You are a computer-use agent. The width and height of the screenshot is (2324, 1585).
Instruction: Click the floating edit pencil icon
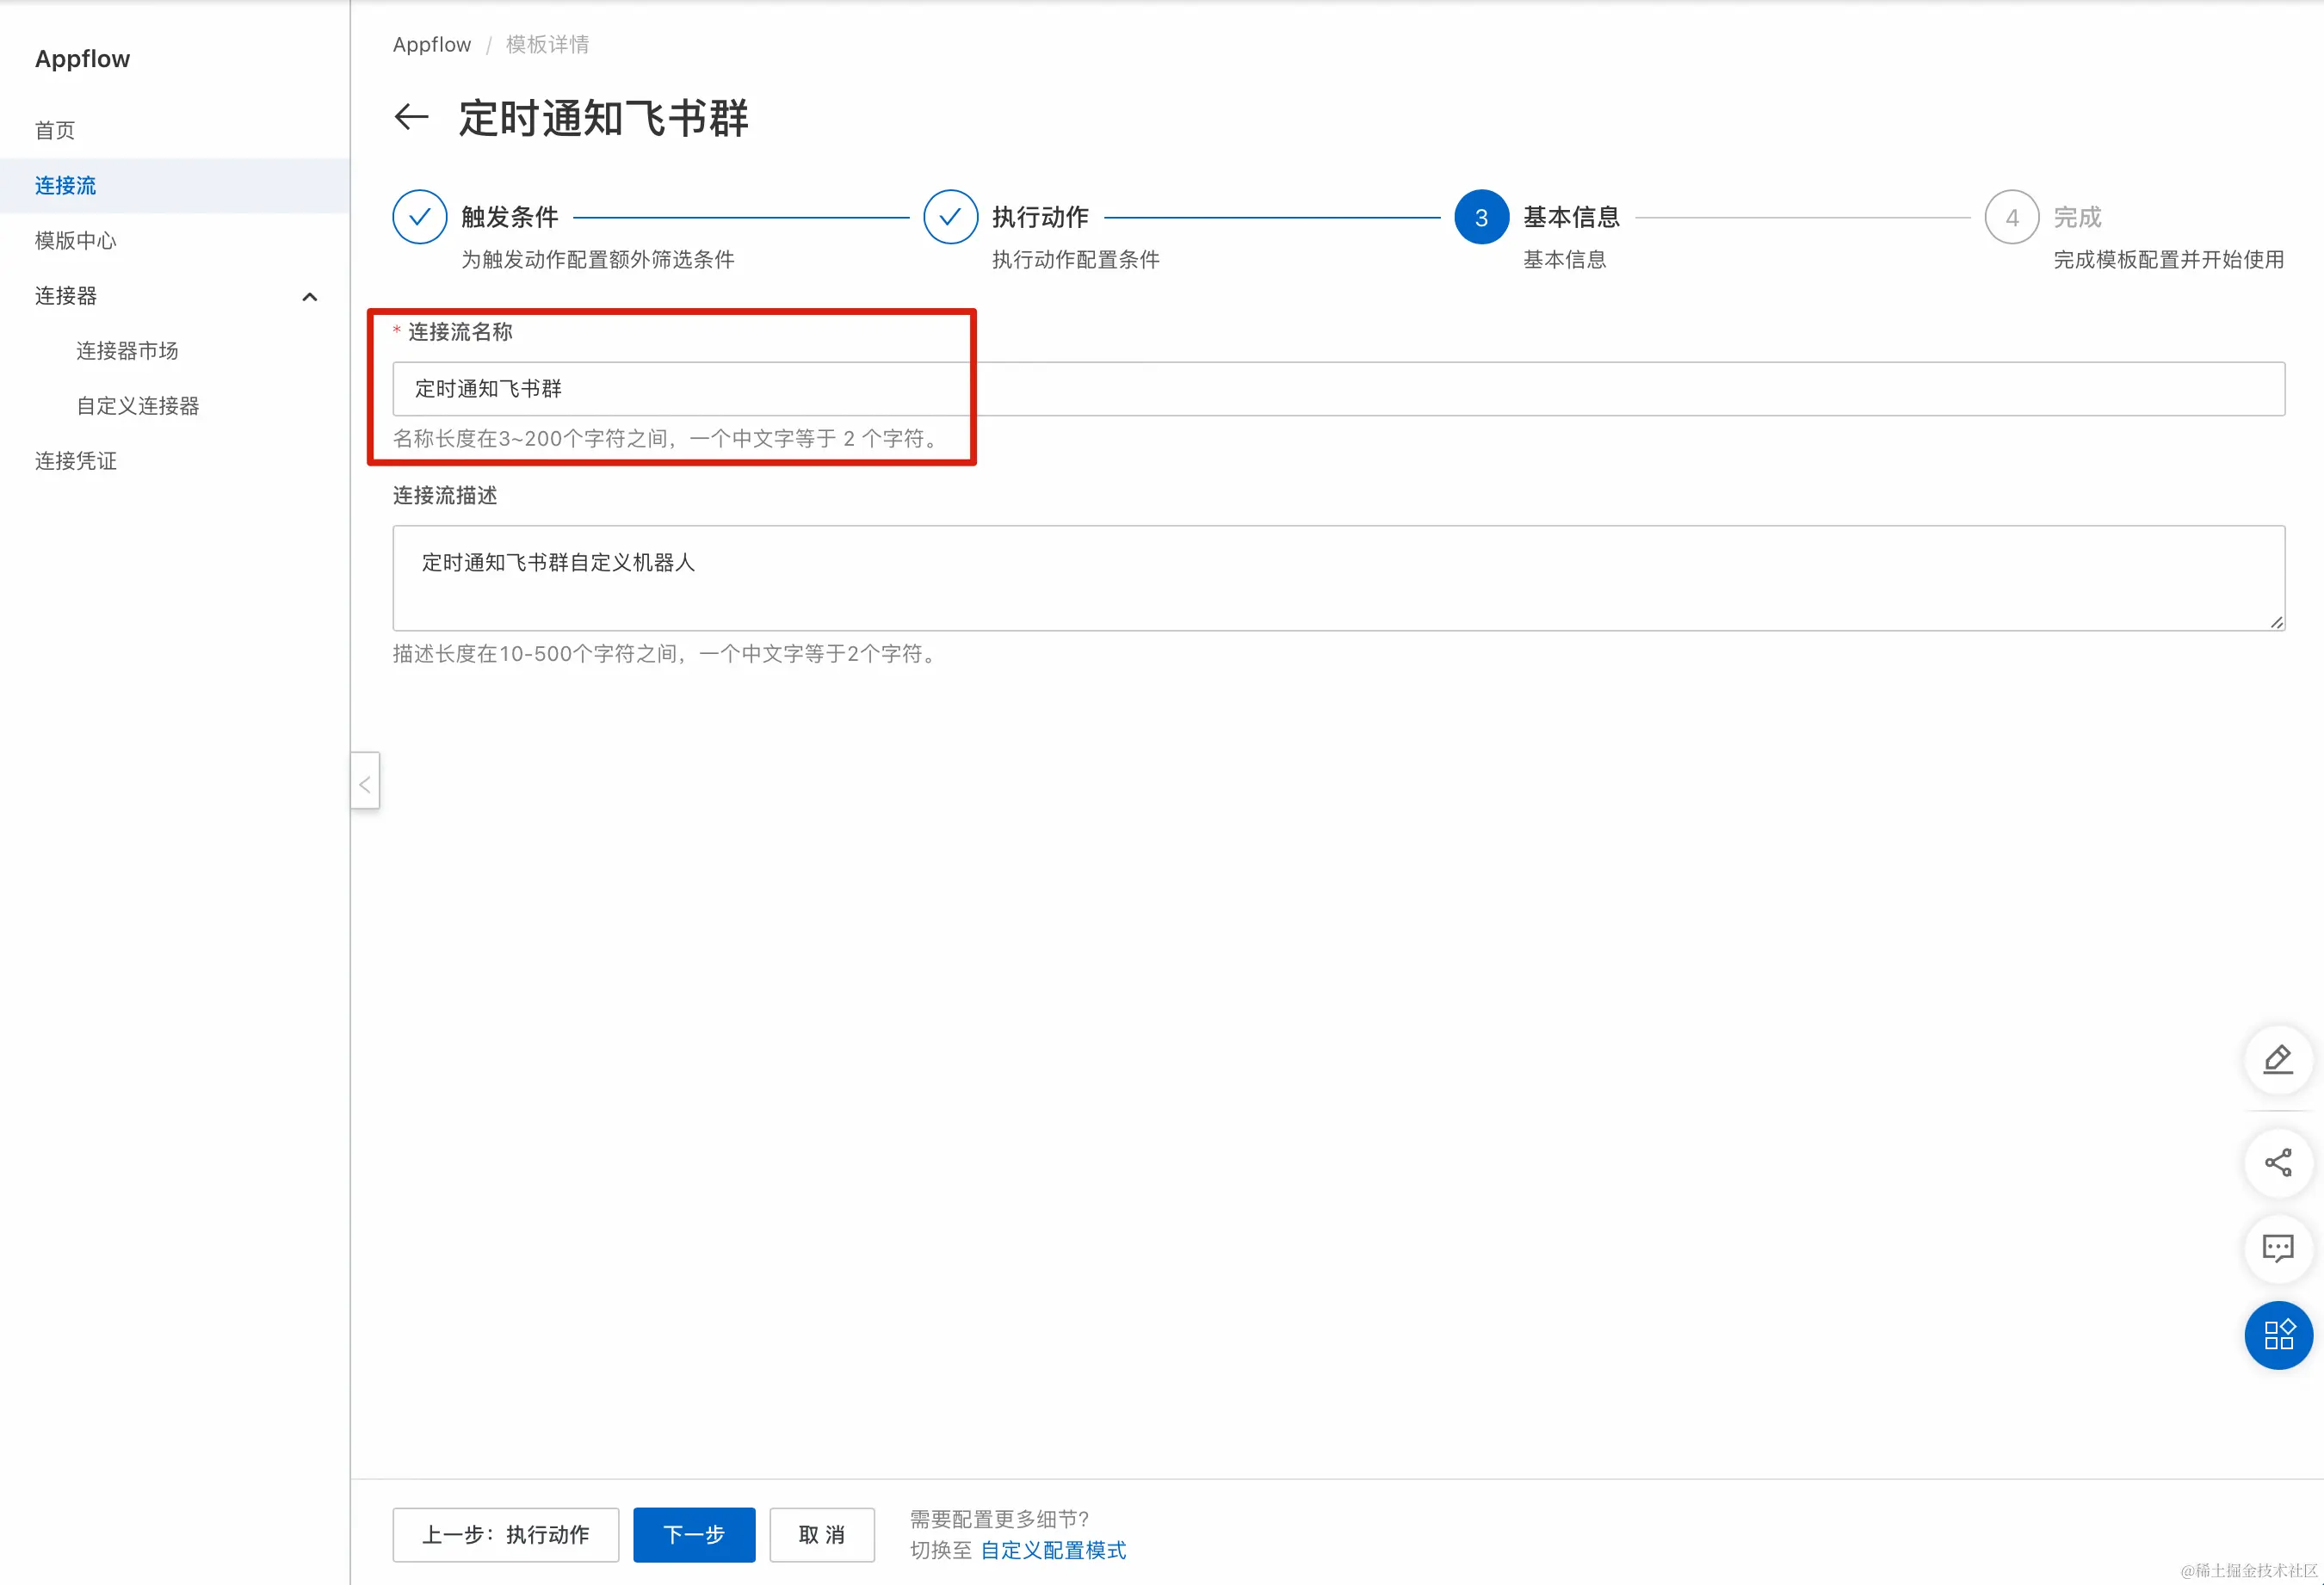[2277, 1060]
